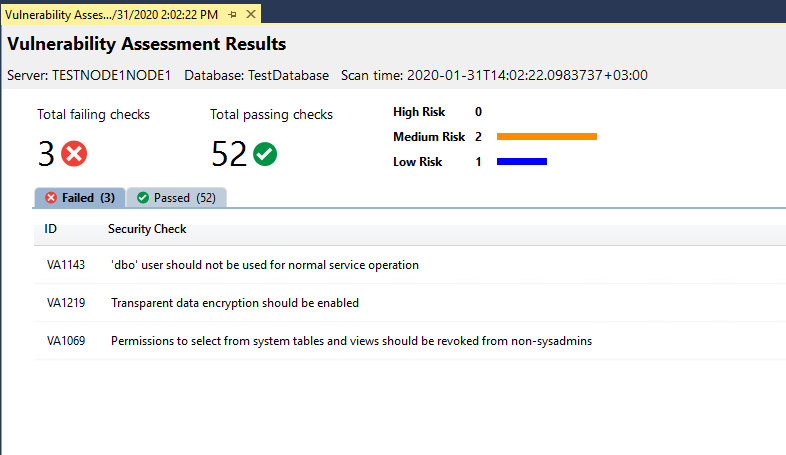Click the Medium Risk count label
This screenshot has width=786, height=455.
478,137
